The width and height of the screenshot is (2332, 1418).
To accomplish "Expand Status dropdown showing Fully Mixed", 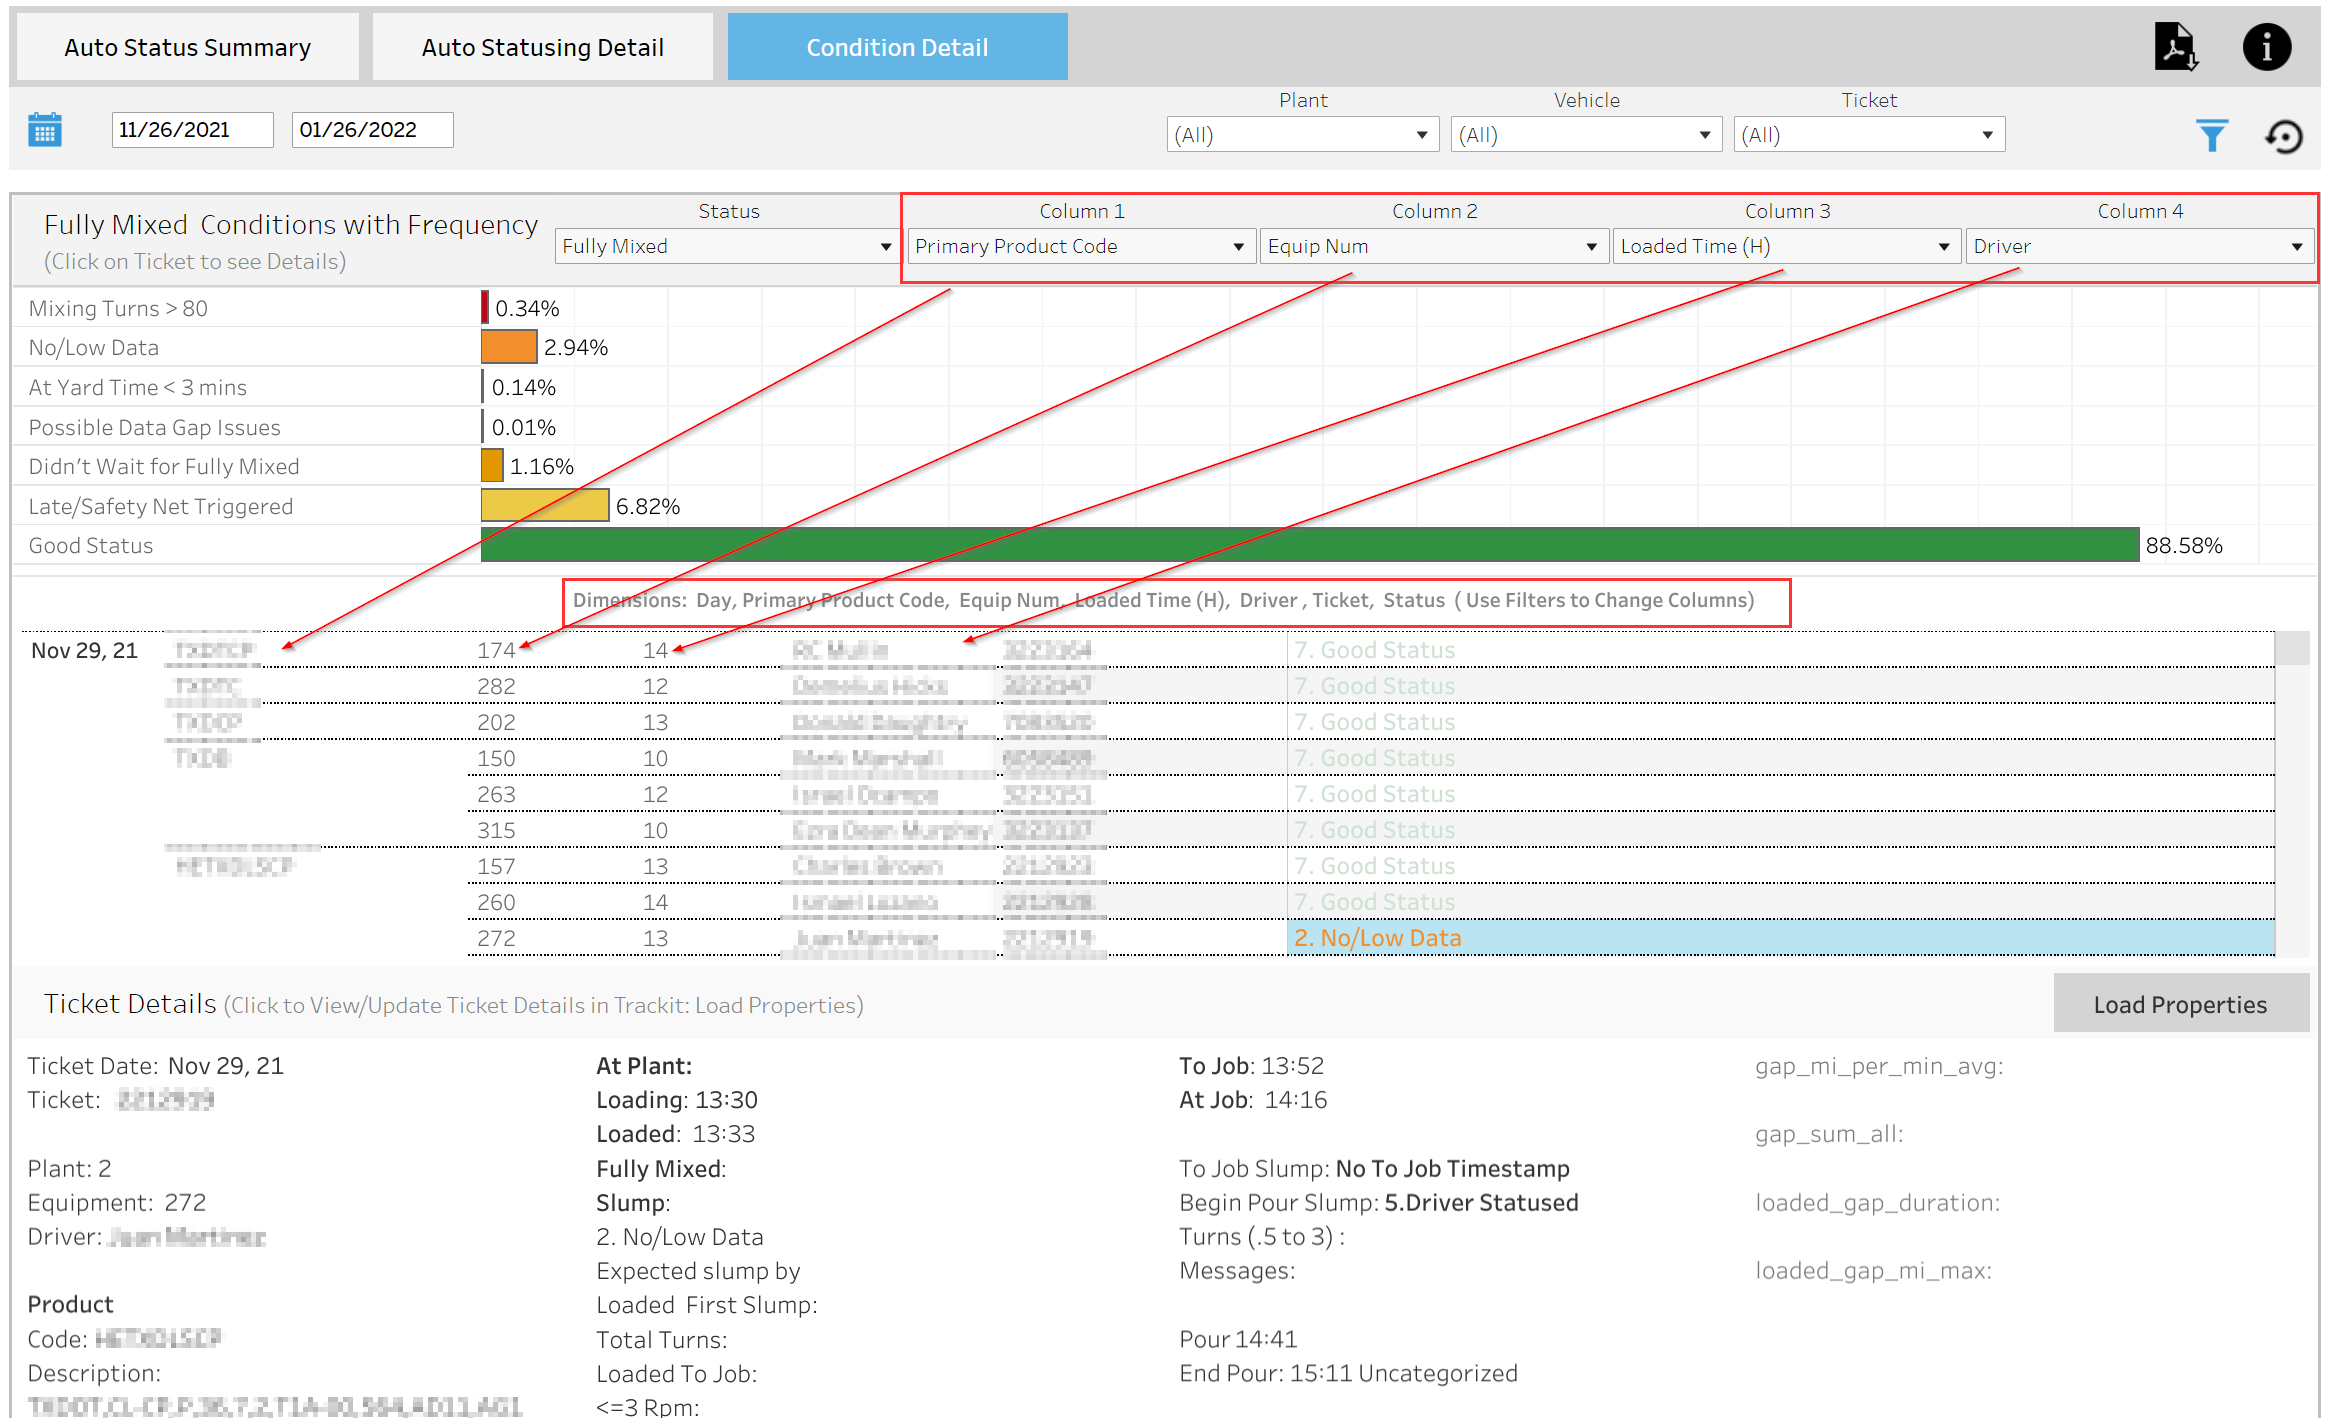I will coord(727,246).
